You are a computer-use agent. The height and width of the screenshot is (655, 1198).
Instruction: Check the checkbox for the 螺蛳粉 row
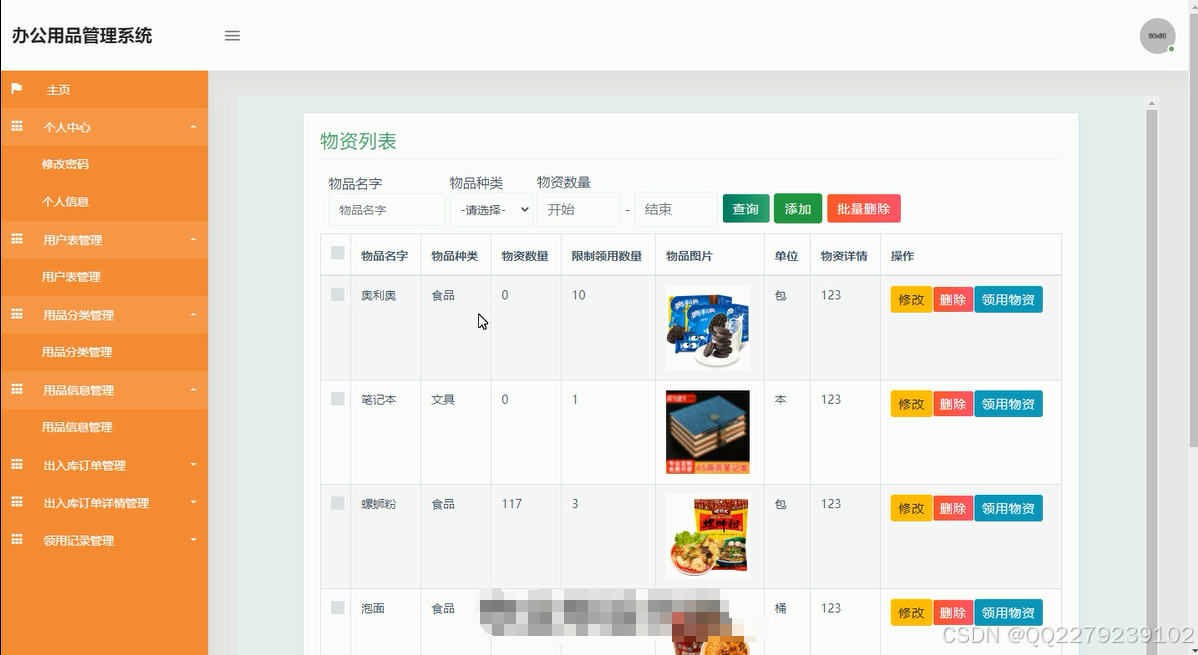point(336,501)
